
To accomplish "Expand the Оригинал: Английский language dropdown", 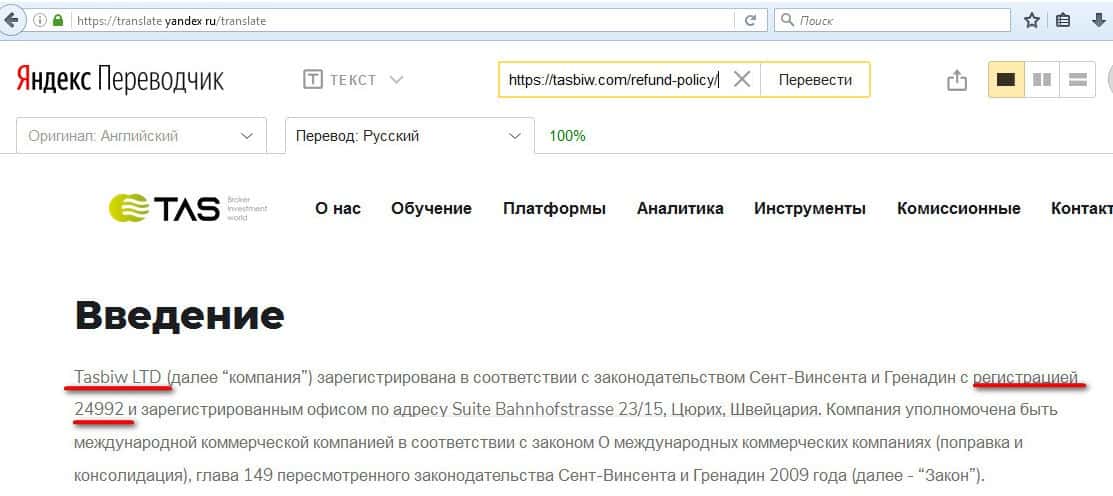I will [141, 136].
